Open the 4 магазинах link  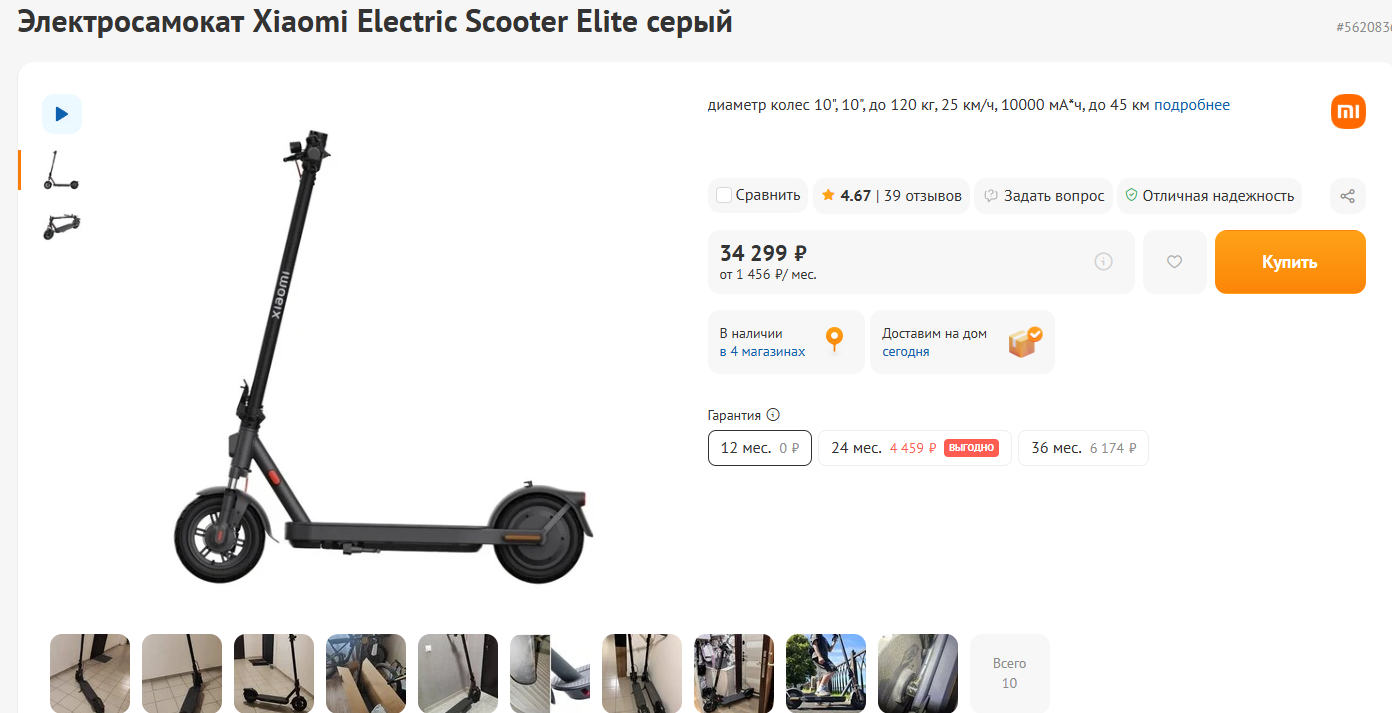click(x=768, y=352)
